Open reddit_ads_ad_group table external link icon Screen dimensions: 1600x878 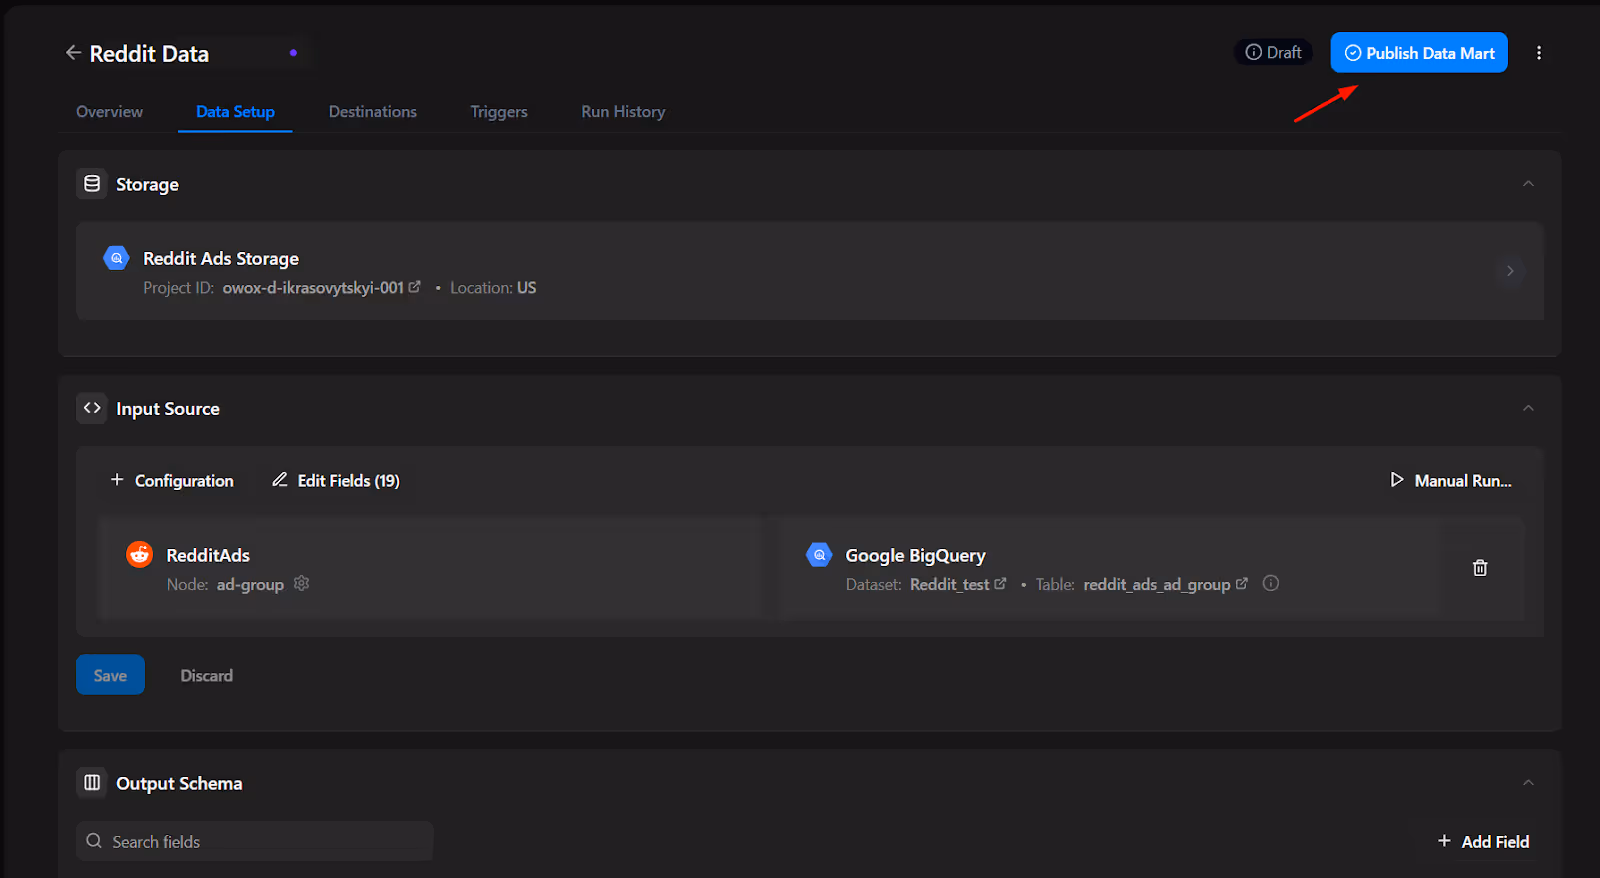1242,583
